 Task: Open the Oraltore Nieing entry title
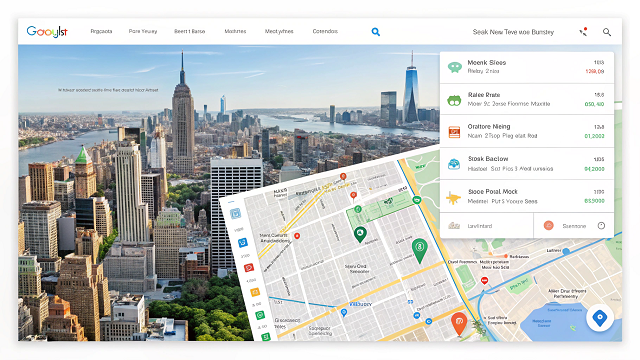pos(489,127)
